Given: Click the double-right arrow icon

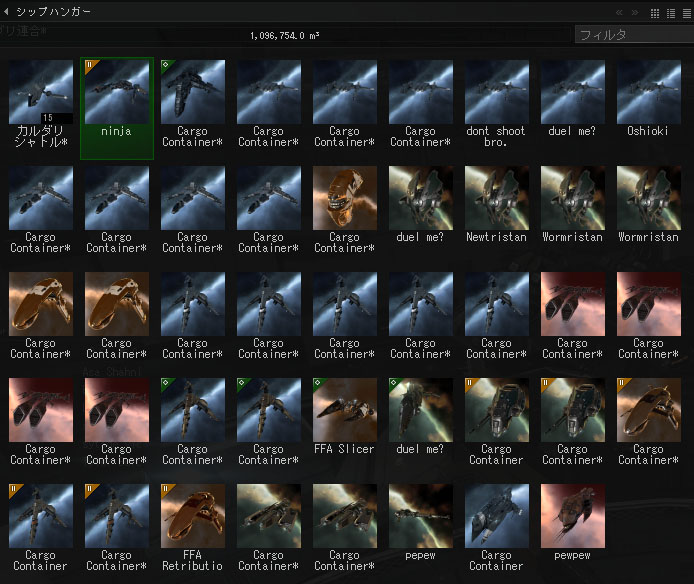Looking at the screenshot, I should pyautogui.click(x=635, y=13).
